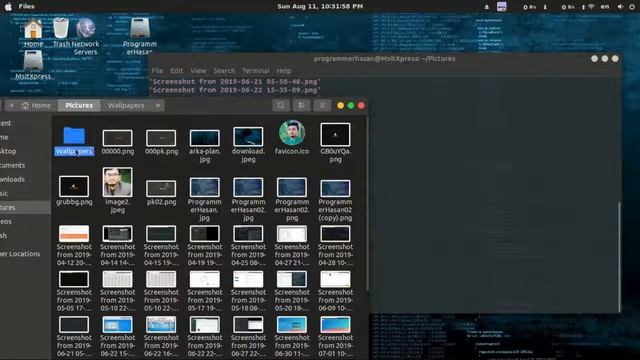Image resolution: width=640 pixels, height=360 pixels.
Task: Click the Files window vertical scrollbar
Action: [x=367, y=203]
